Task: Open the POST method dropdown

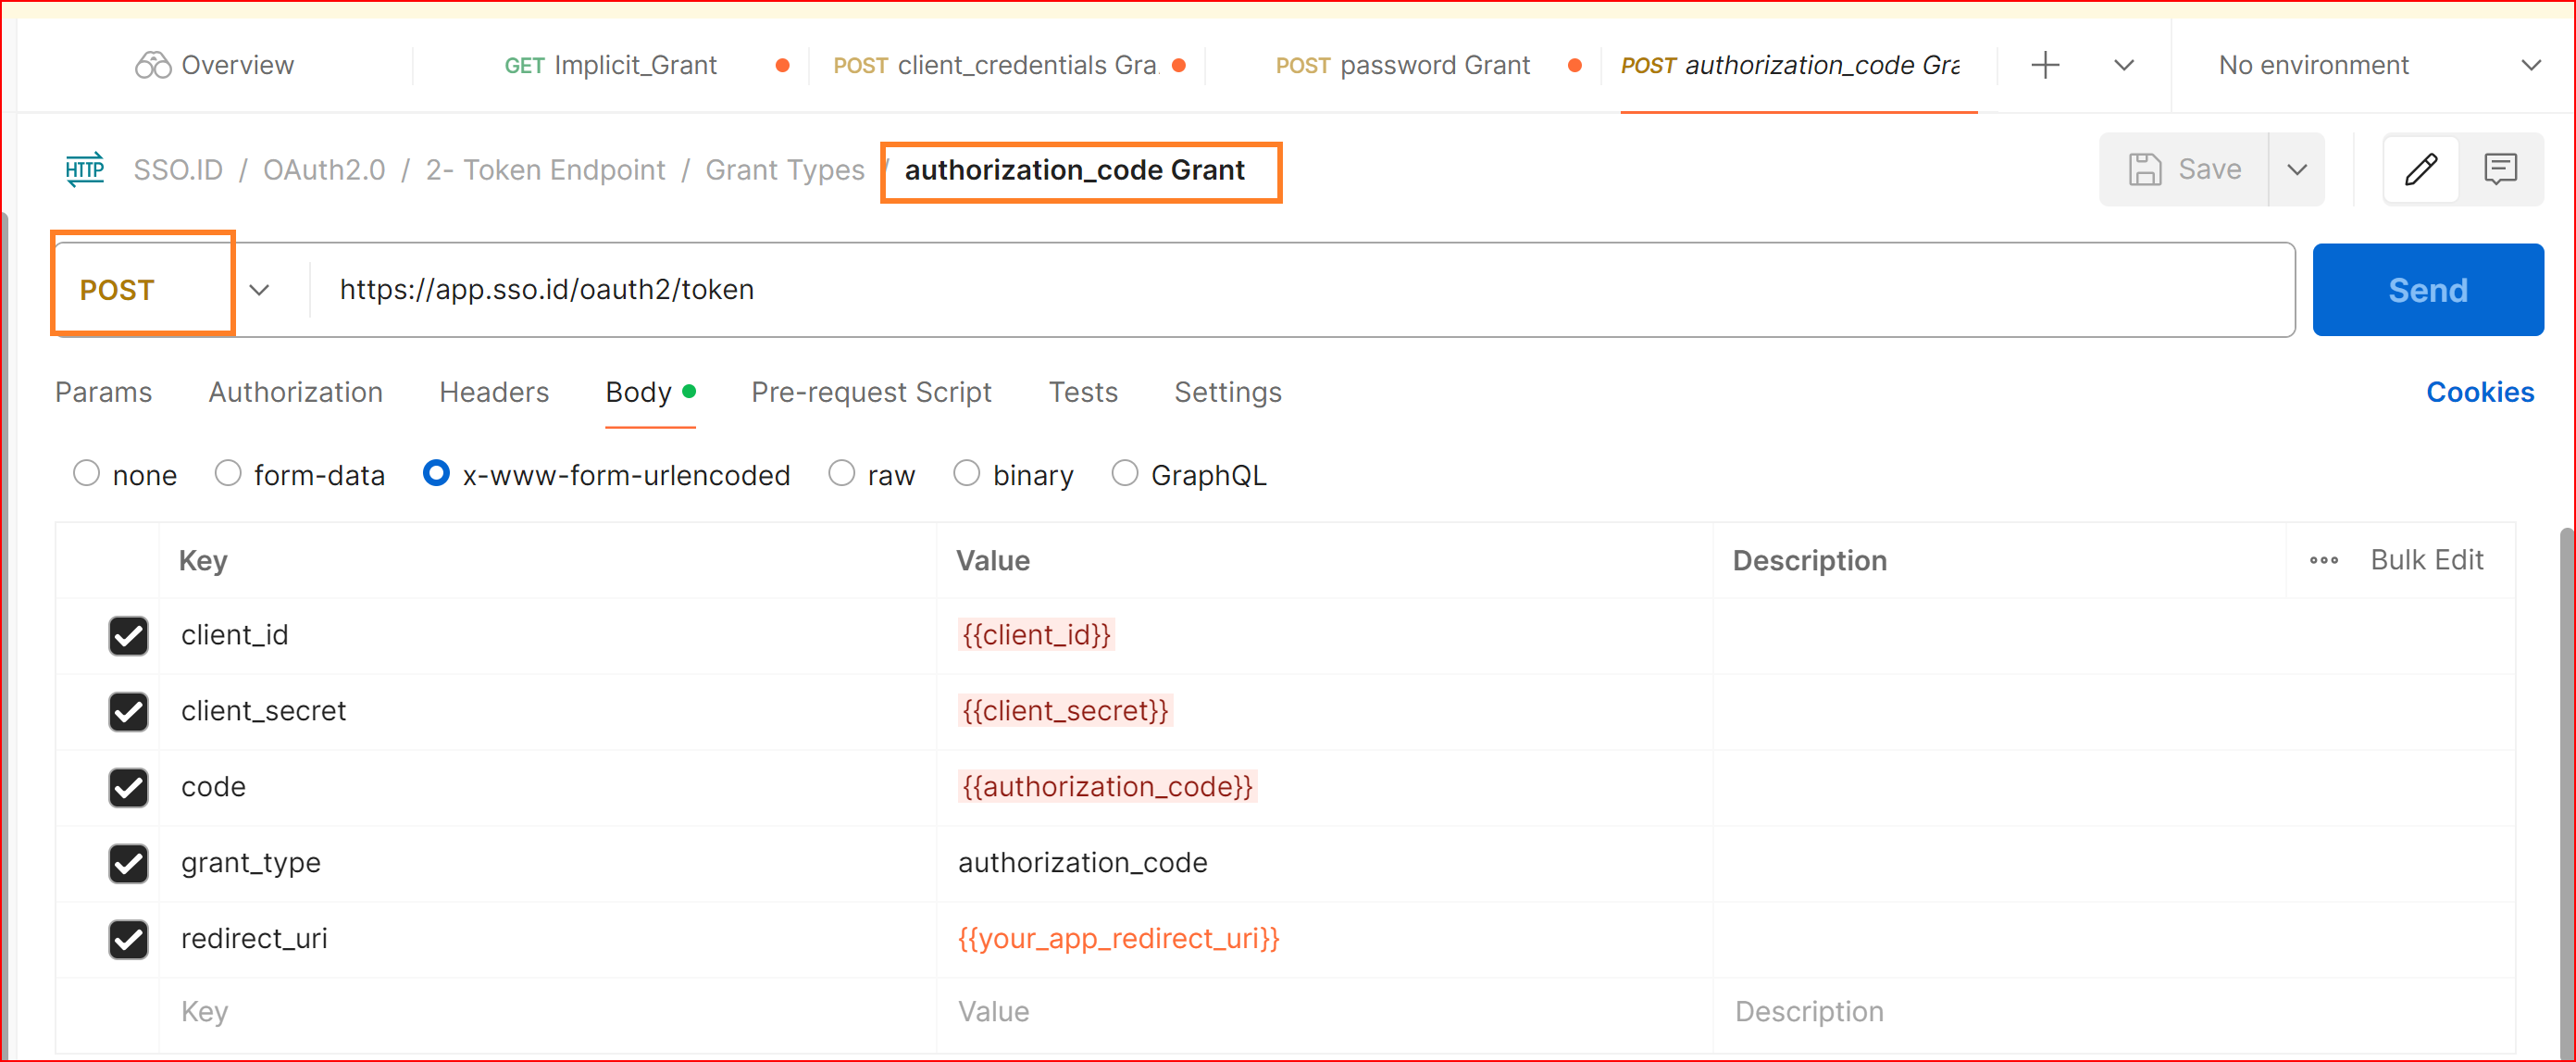Action: 174,289
